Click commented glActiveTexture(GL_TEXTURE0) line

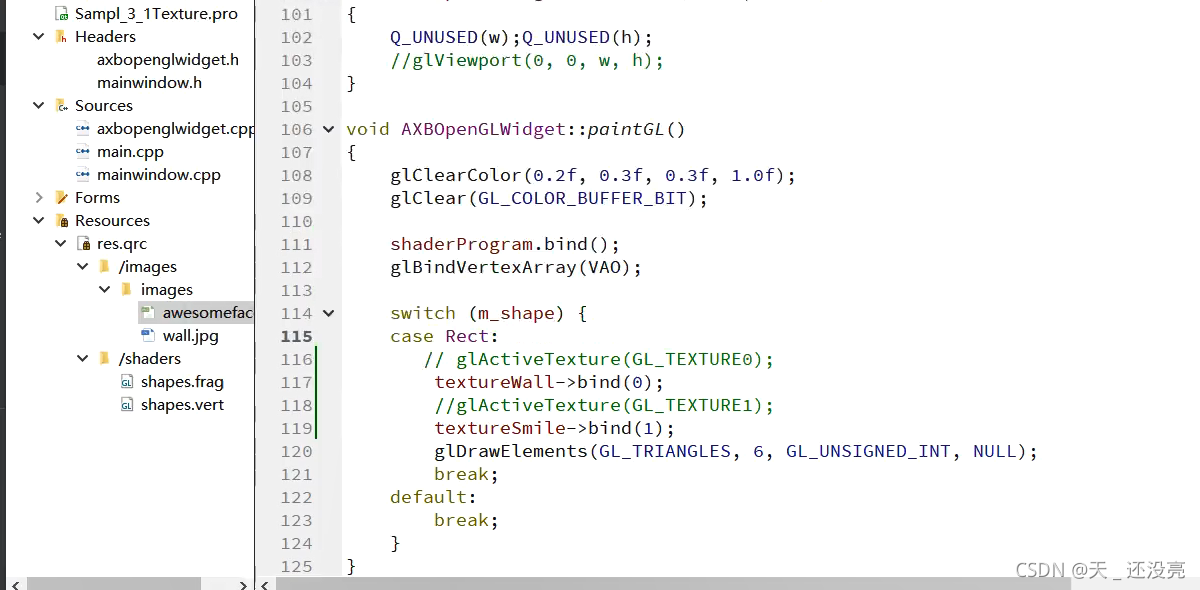click(x=599, y=359)
